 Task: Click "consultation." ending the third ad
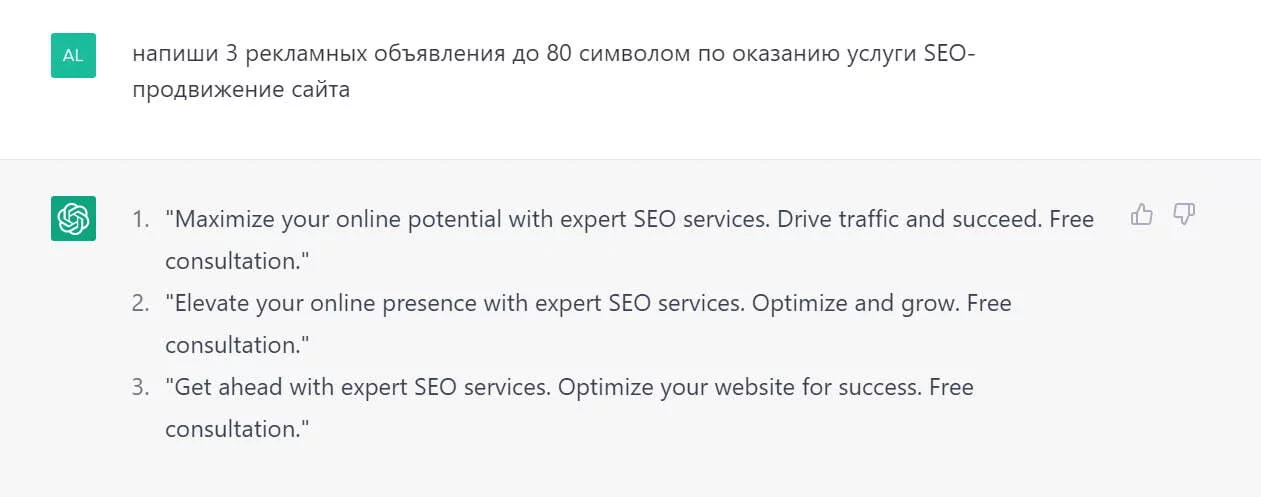[237, 429]
